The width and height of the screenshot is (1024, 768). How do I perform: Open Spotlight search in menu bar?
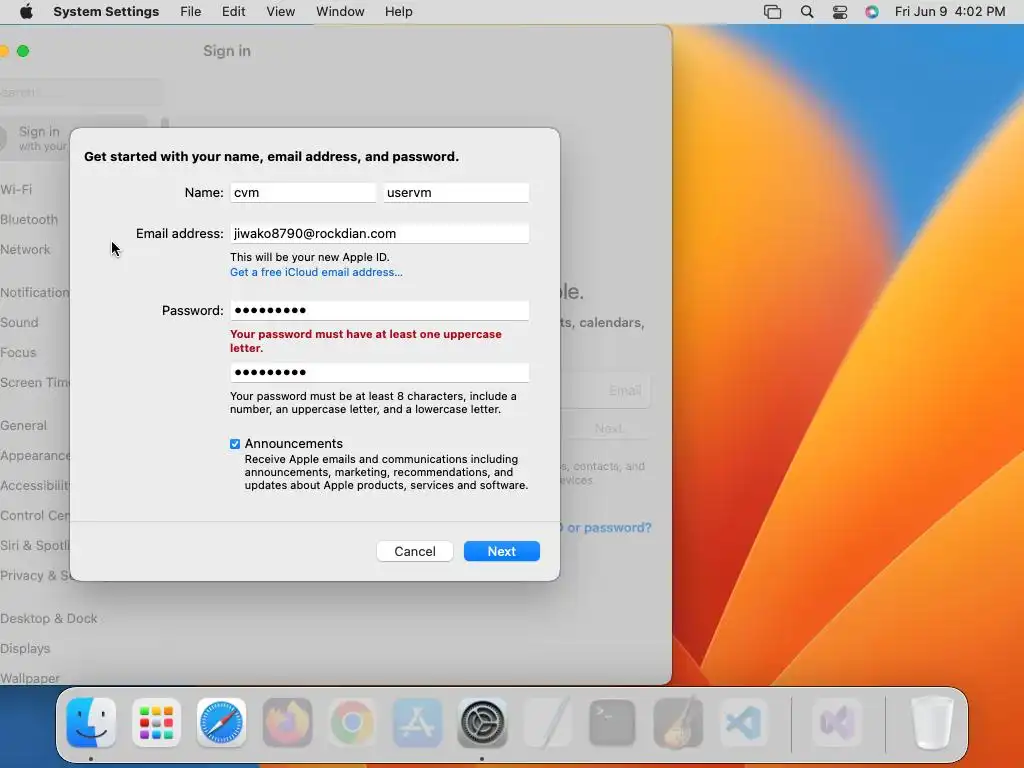[807, 12]
